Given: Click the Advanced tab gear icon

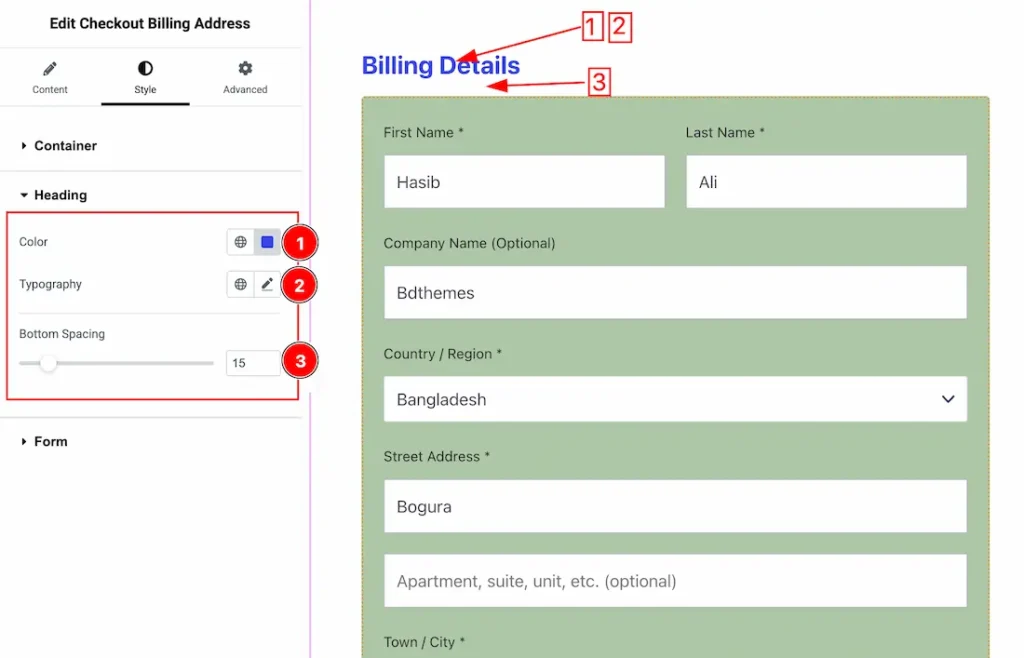Looking at the screenshot, I should (x=245, y=69).
